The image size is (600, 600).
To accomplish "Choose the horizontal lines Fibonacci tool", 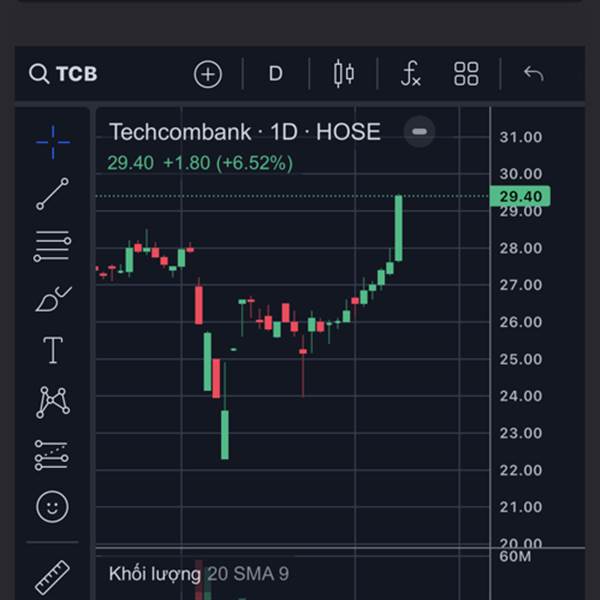I will click(52, 246).
